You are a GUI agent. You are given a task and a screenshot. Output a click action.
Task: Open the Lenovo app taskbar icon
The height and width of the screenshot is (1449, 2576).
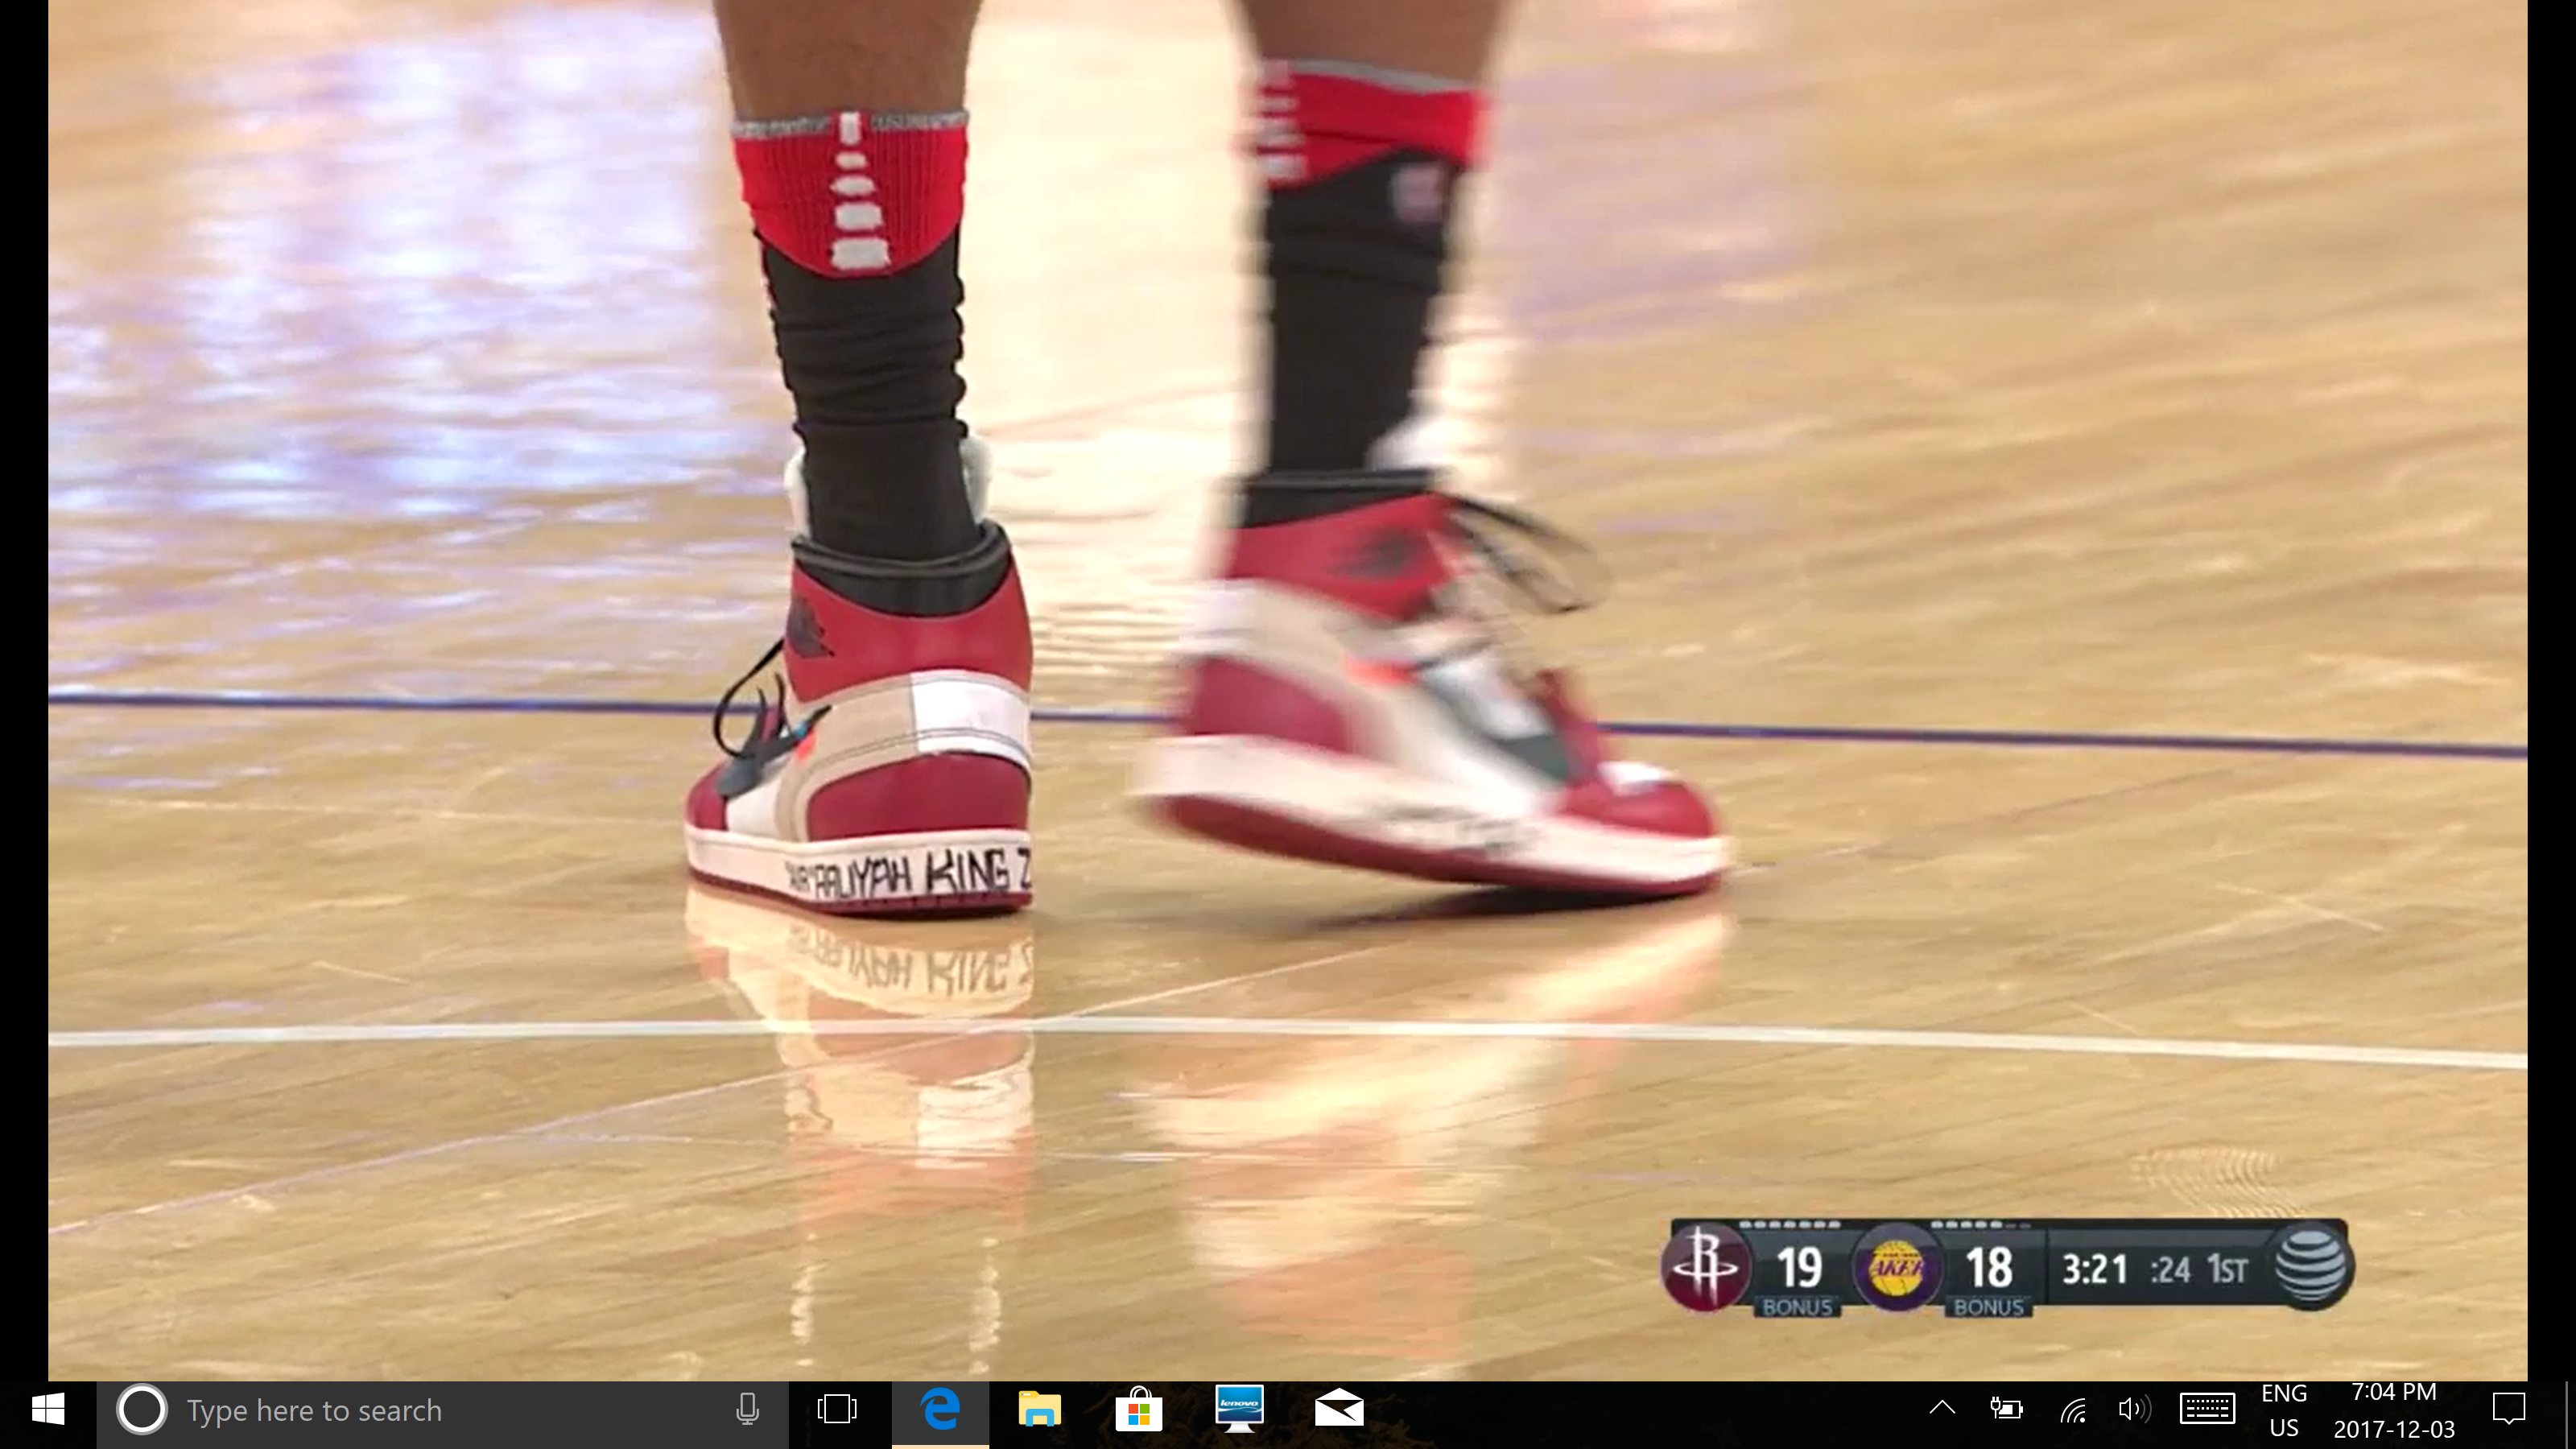click(1239, 1409)
